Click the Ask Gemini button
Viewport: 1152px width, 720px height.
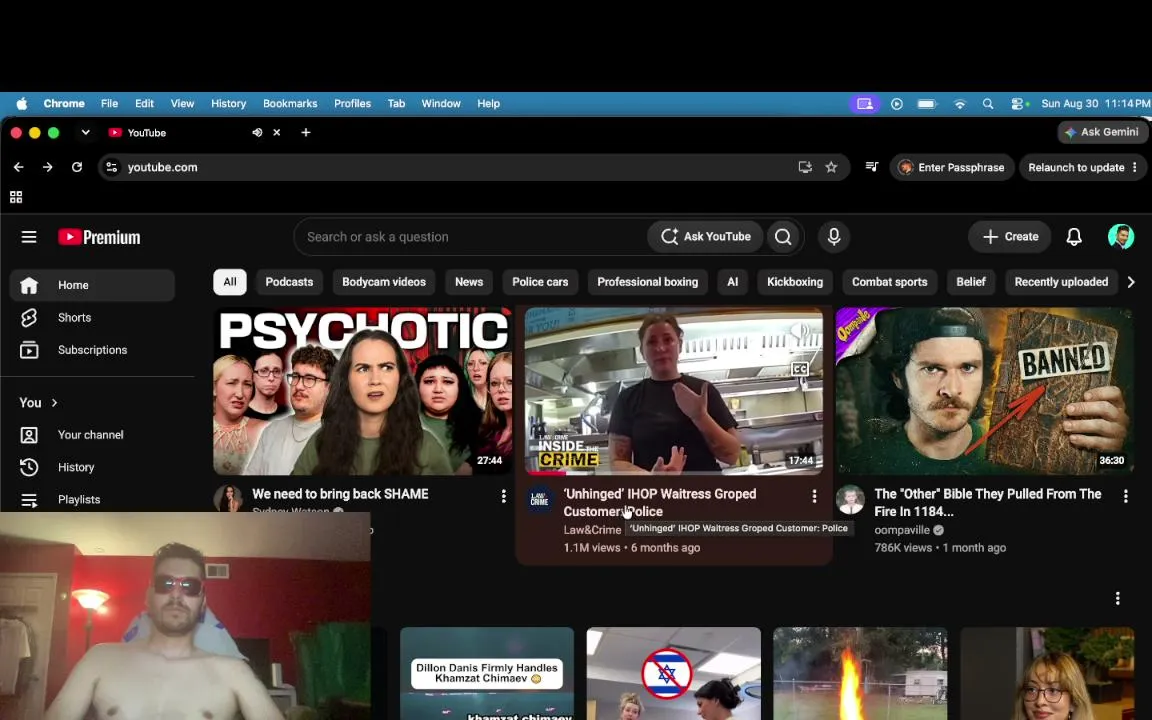[x=1102, y=132]
